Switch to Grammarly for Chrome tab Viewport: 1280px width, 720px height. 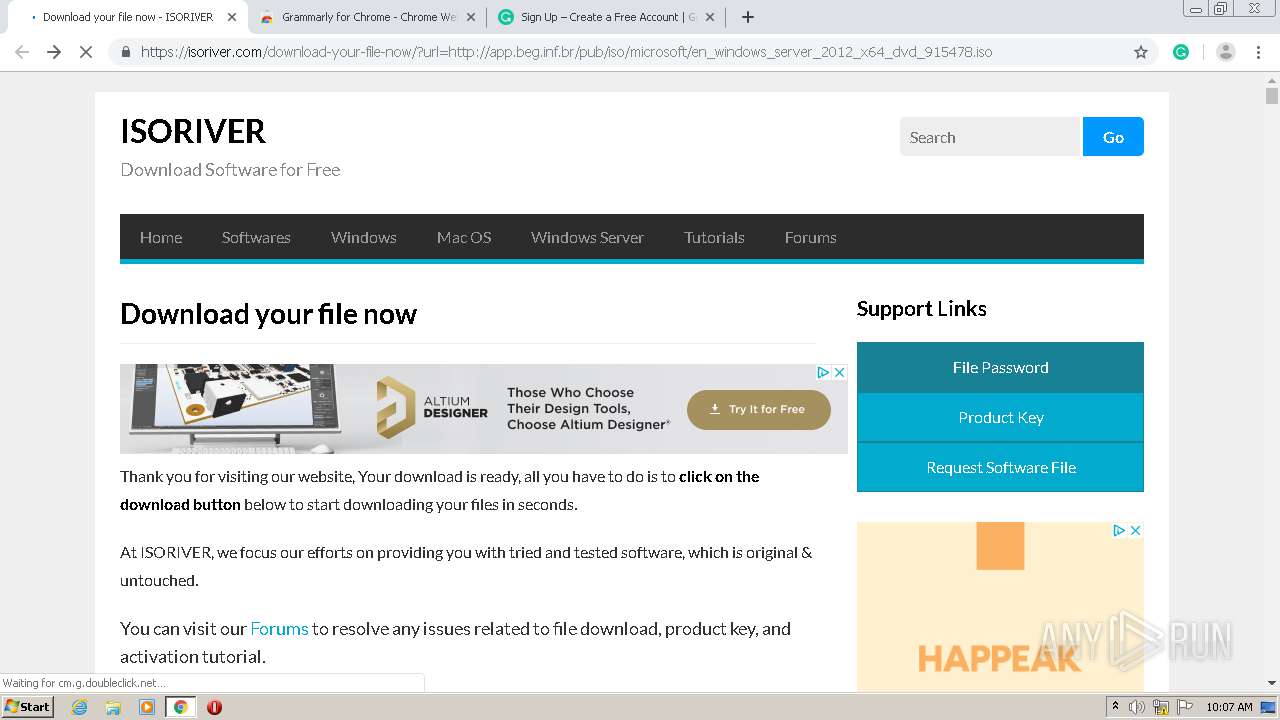[x=367, y=17]
